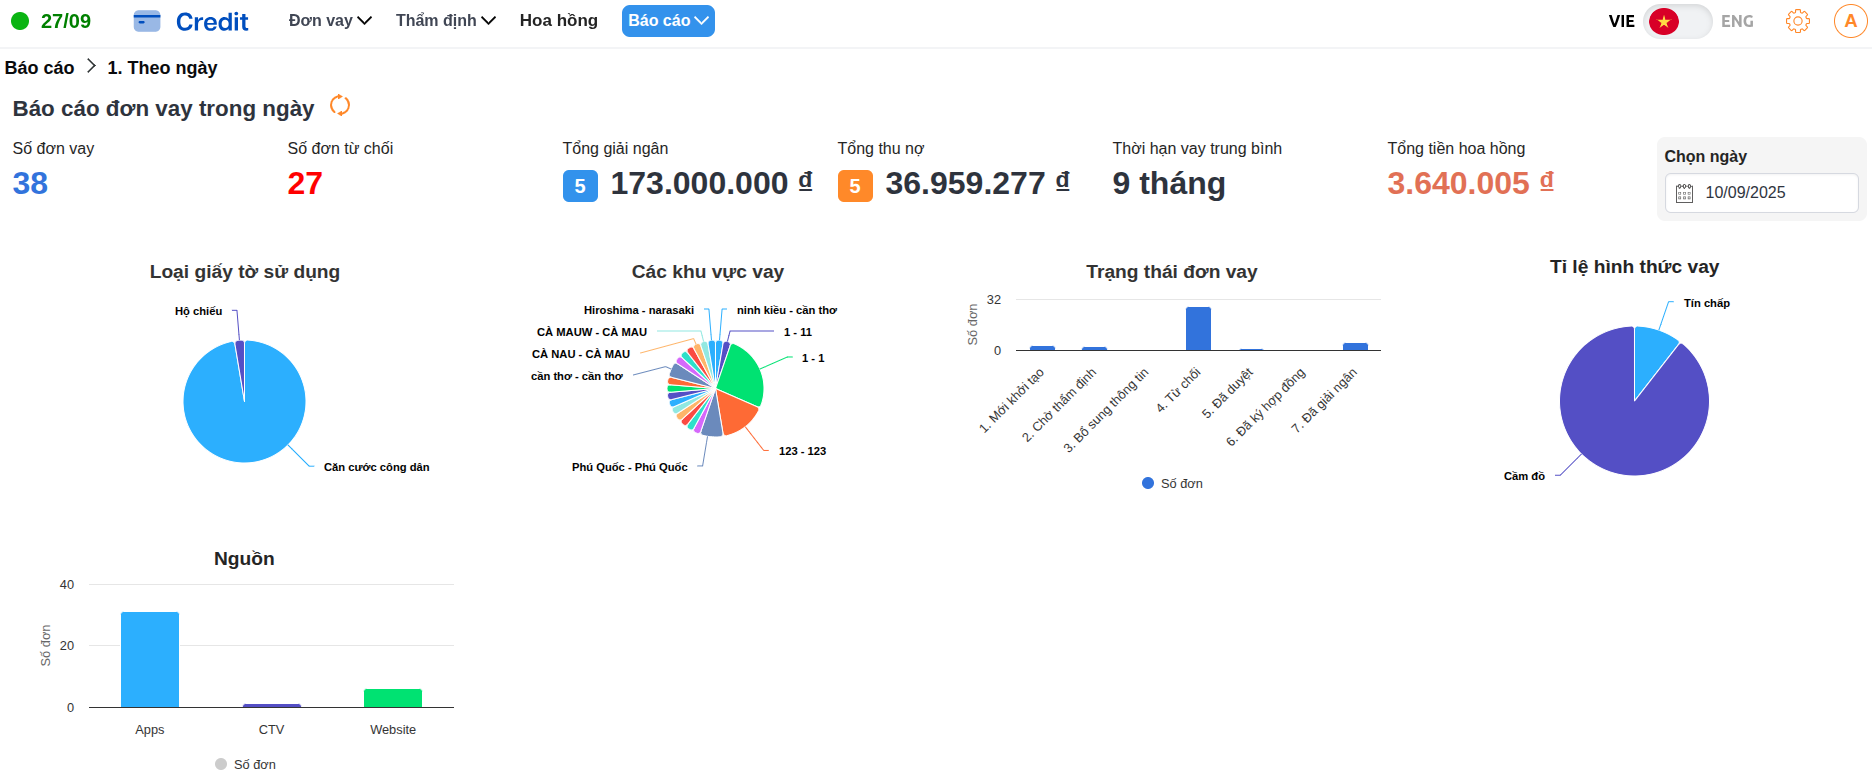Click the Credit card logo icon
This screenshot has height=778, width=1872.
click(147, 21)
